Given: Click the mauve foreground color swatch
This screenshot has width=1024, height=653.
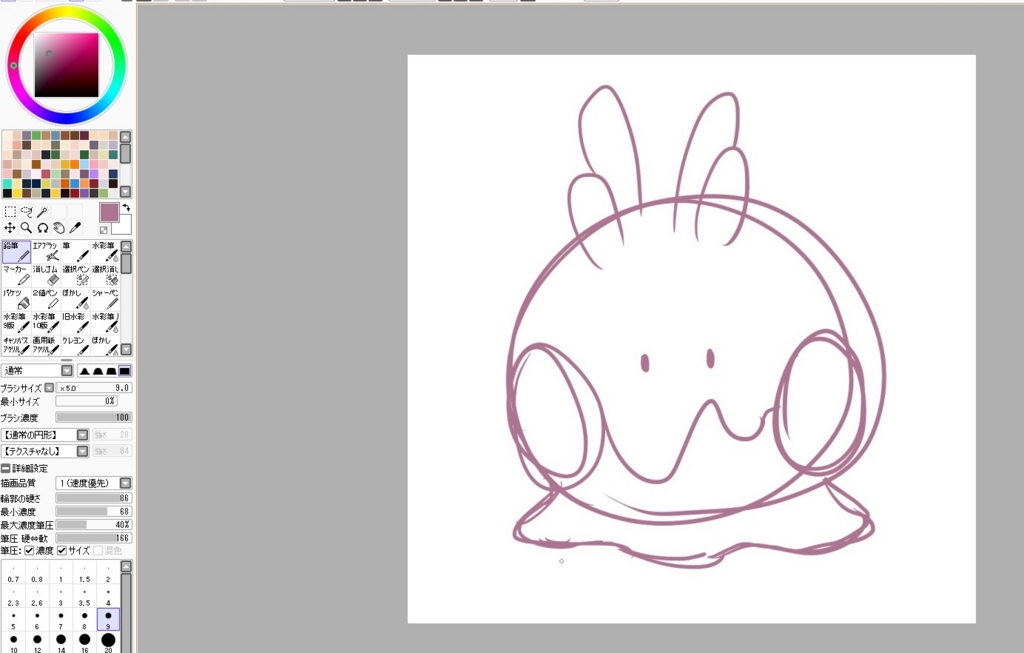Looking at the screenshot, I should pyautogui.click(x=109, y=212).
